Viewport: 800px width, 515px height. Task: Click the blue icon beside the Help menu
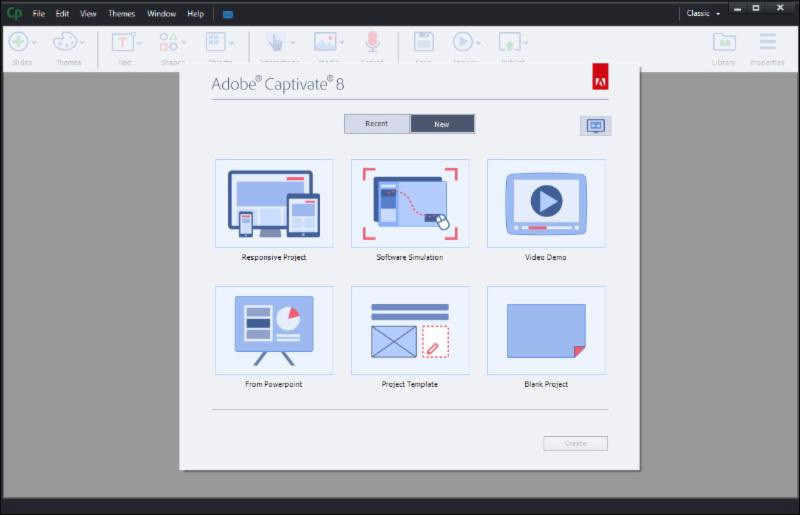coord(228,14)
